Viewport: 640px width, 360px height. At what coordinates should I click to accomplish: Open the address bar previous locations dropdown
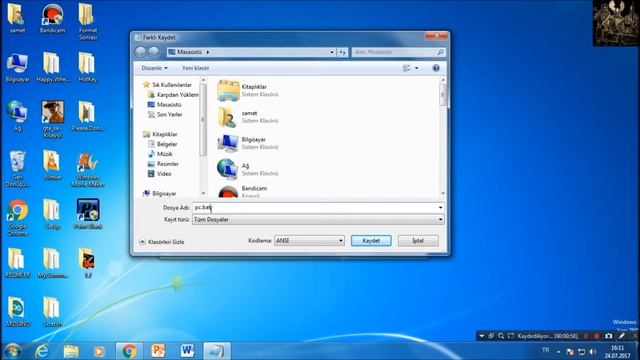[331, 52]
